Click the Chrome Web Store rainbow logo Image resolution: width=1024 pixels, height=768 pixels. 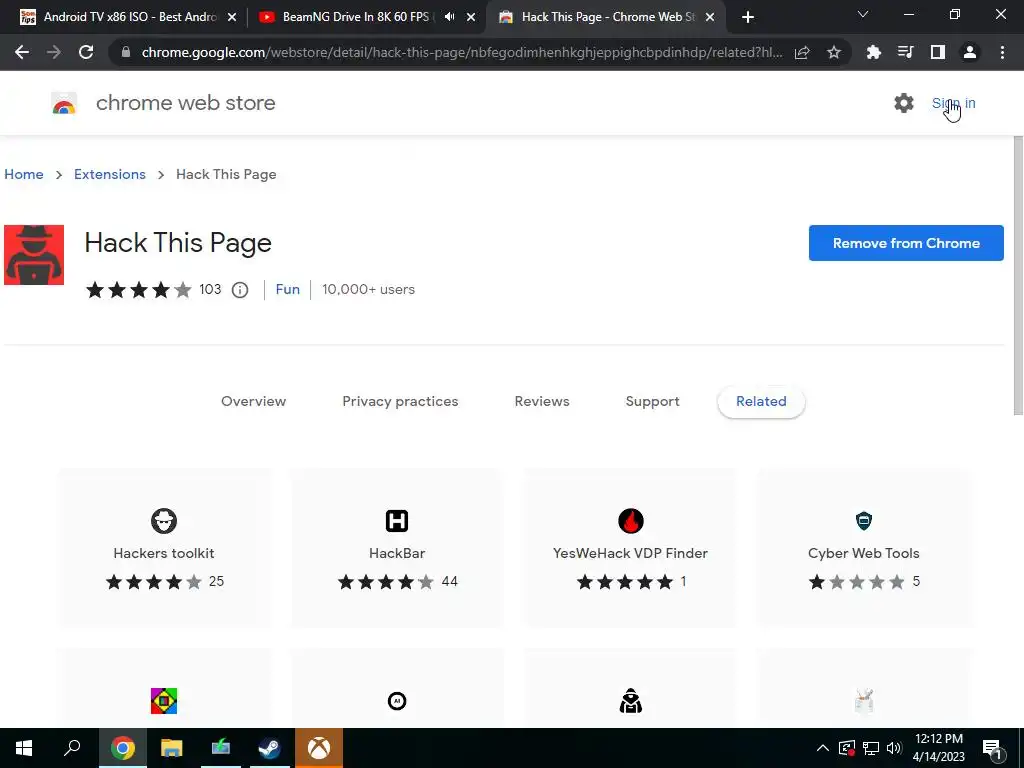click(x=64, y=103)
